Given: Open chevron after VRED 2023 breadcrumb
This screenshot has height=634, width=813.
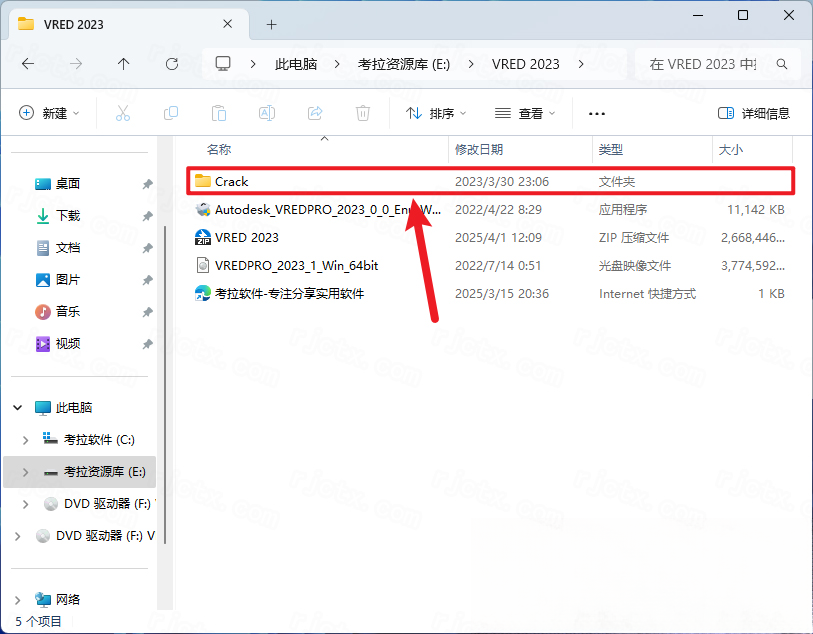Looking at the screenshot, I should pos(581,64).
